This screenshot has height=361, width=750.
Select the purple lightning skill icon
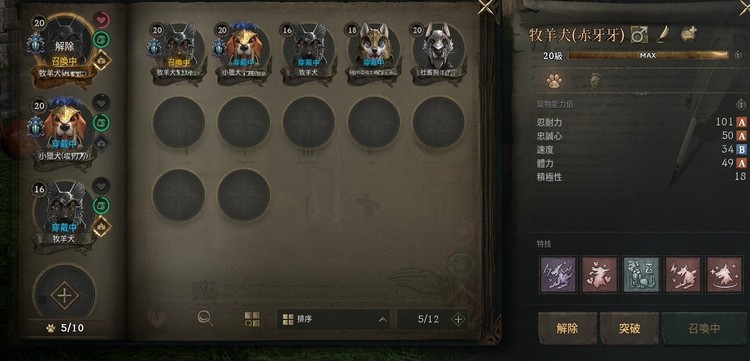(x=558, y=274)
